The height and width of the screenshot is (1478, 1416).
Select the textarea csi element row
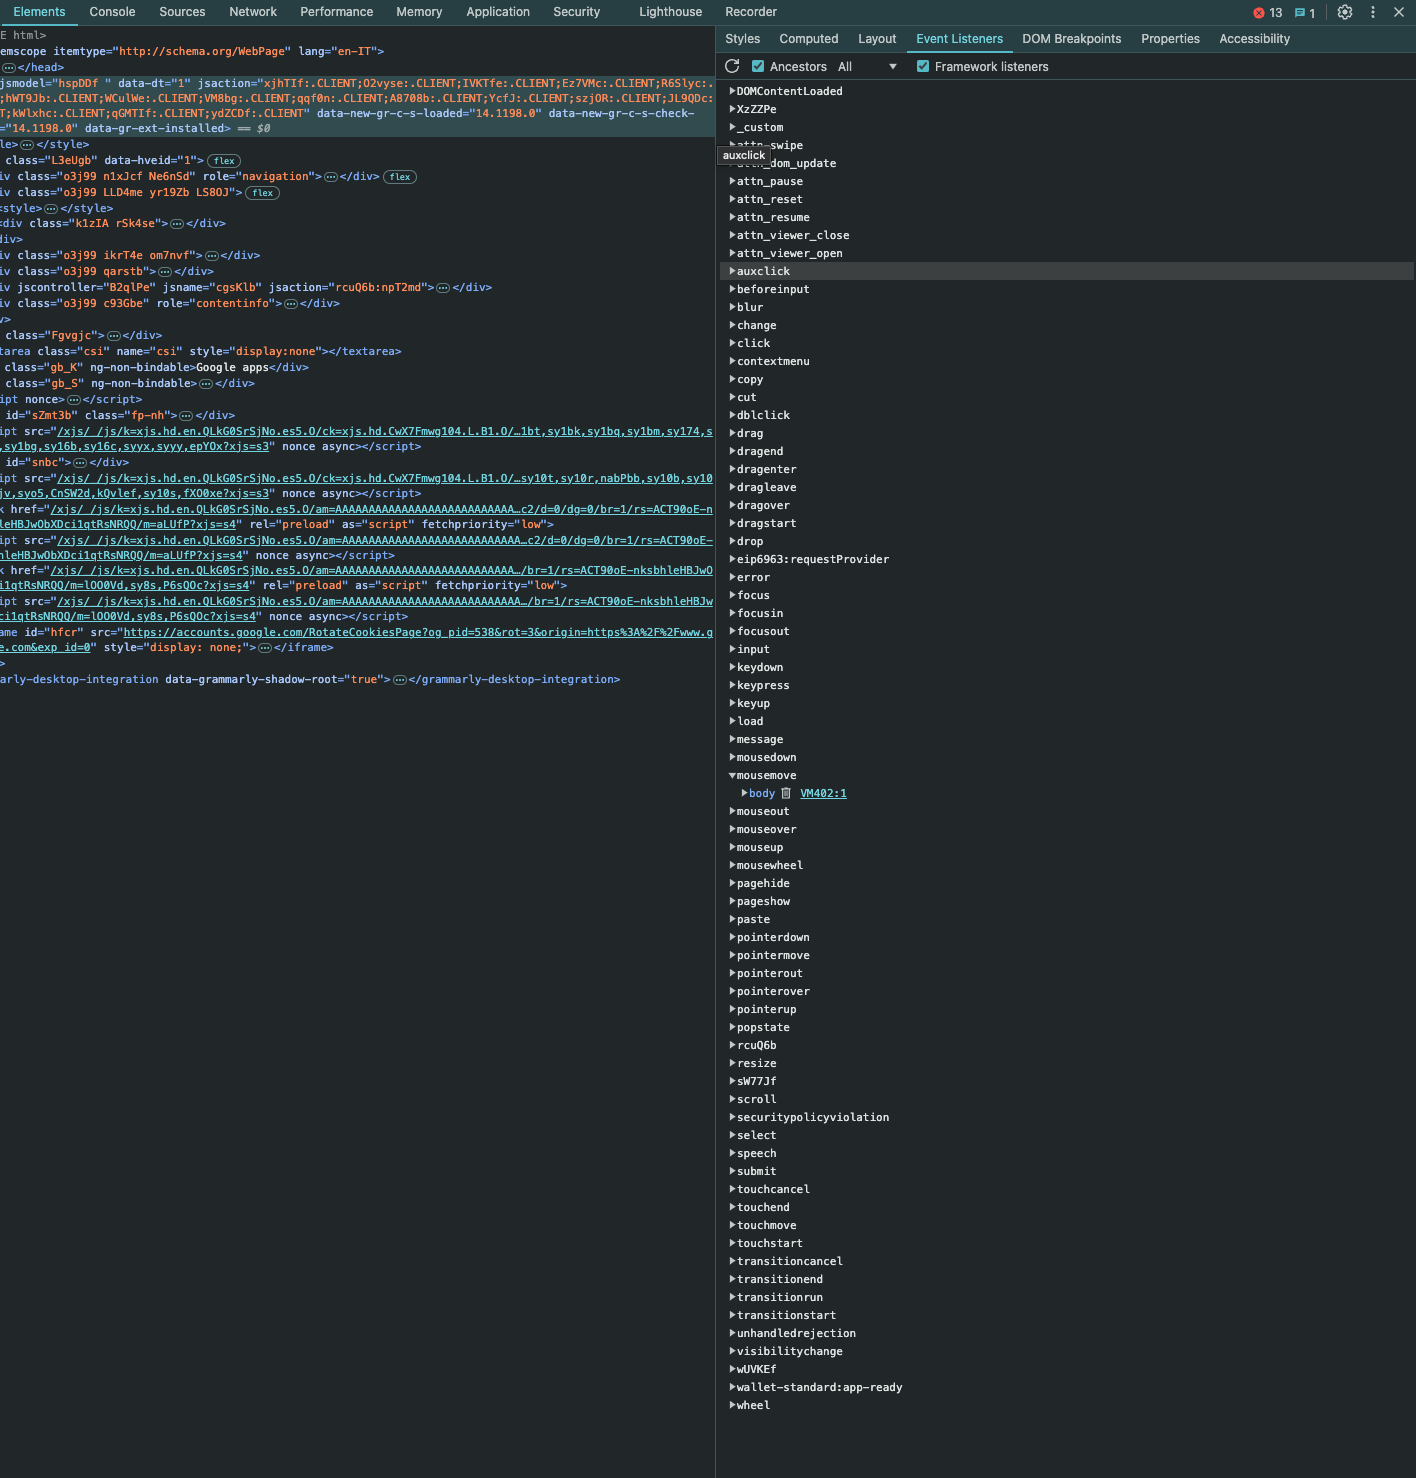[357, 352]
